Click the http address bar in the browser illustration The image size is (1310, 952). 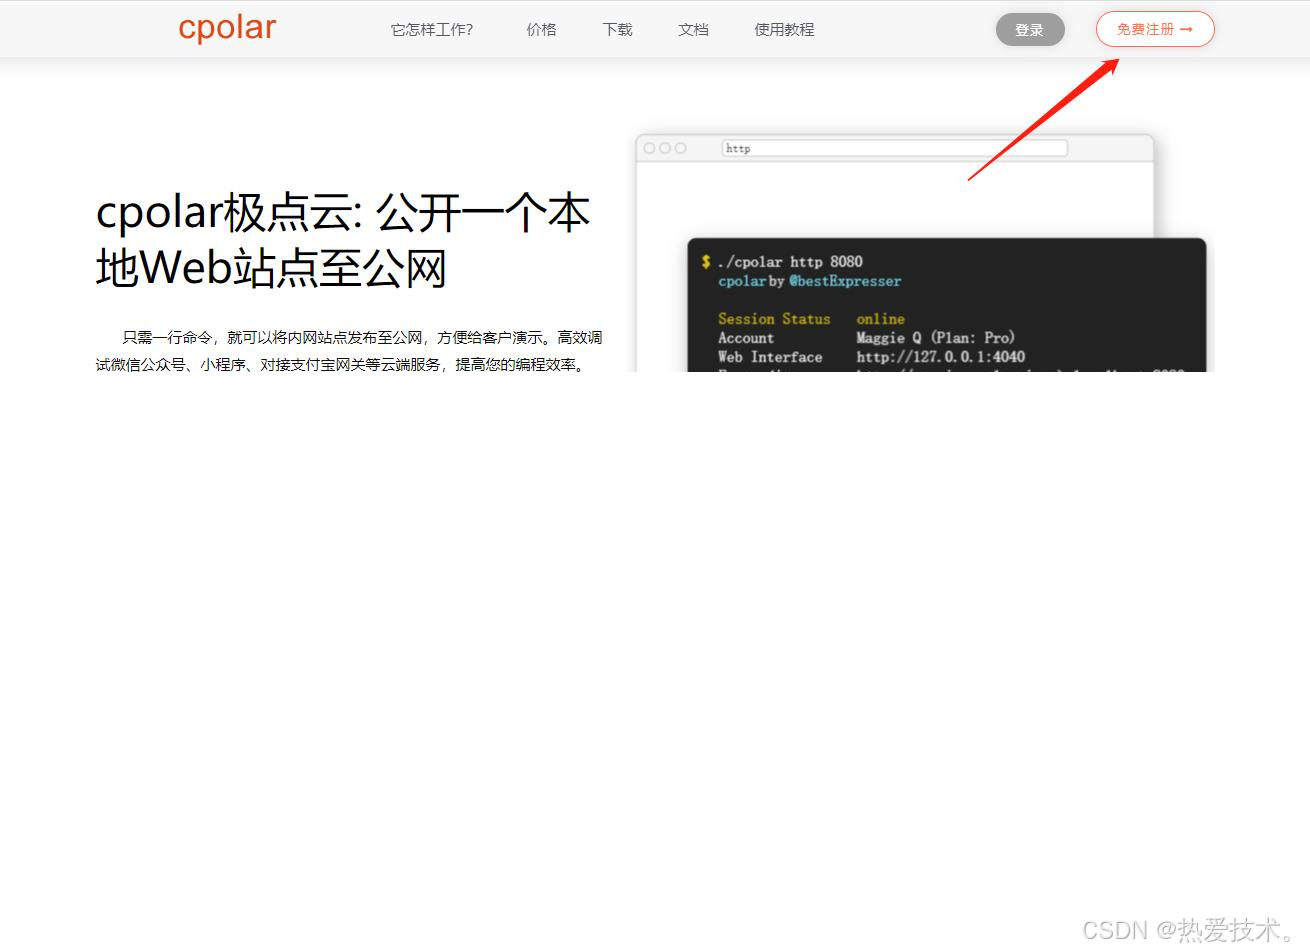tap(895, 148)
